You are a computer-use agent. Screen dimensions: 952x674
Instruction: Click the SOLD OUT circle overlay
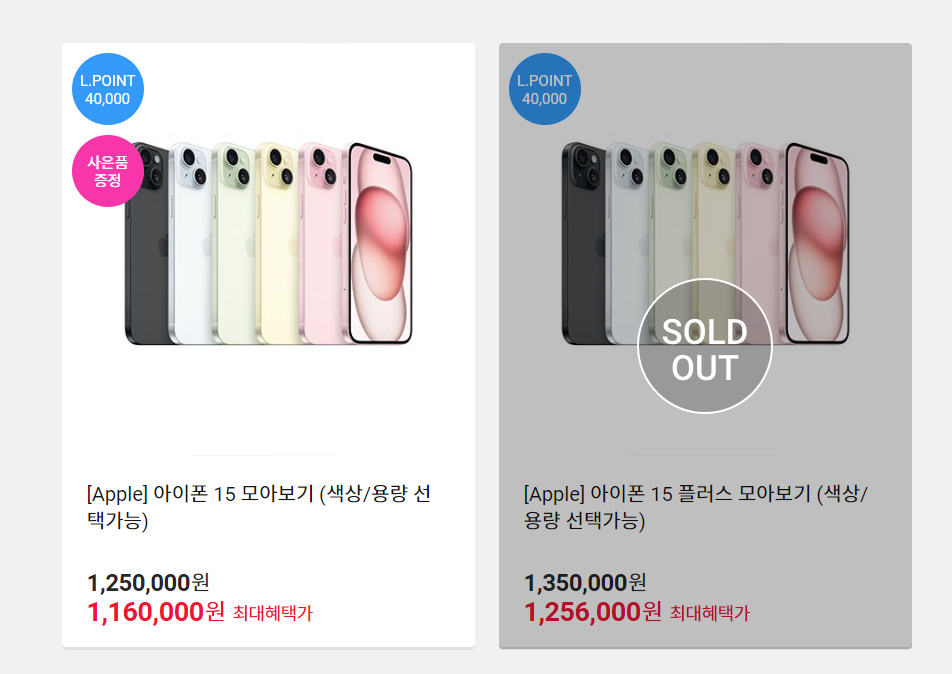click(x=705, y=346)
